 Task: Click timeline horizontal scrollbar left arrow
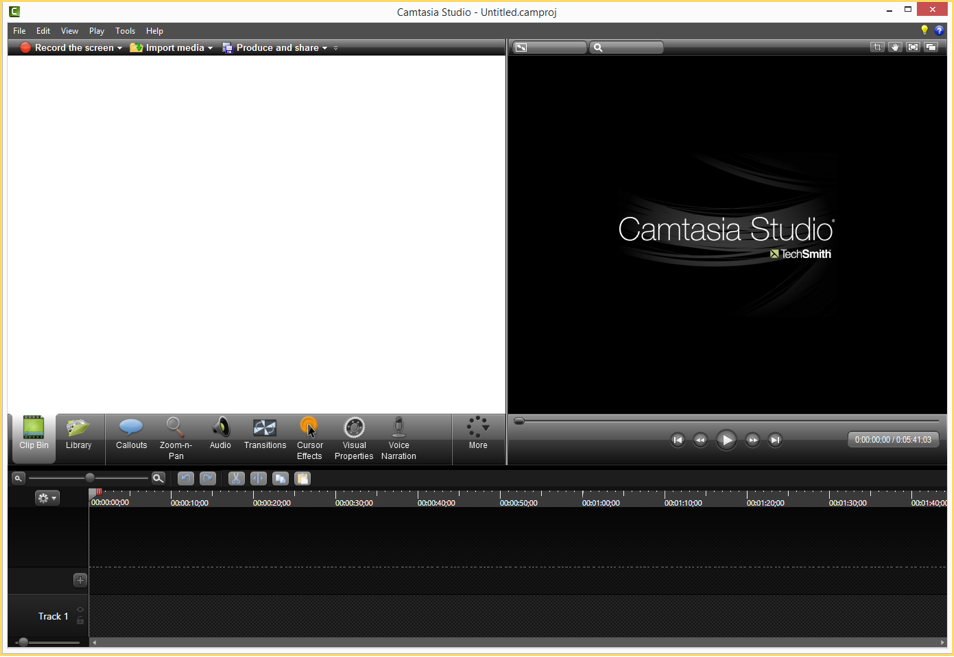pyautogui.click(x=94, y=642)
